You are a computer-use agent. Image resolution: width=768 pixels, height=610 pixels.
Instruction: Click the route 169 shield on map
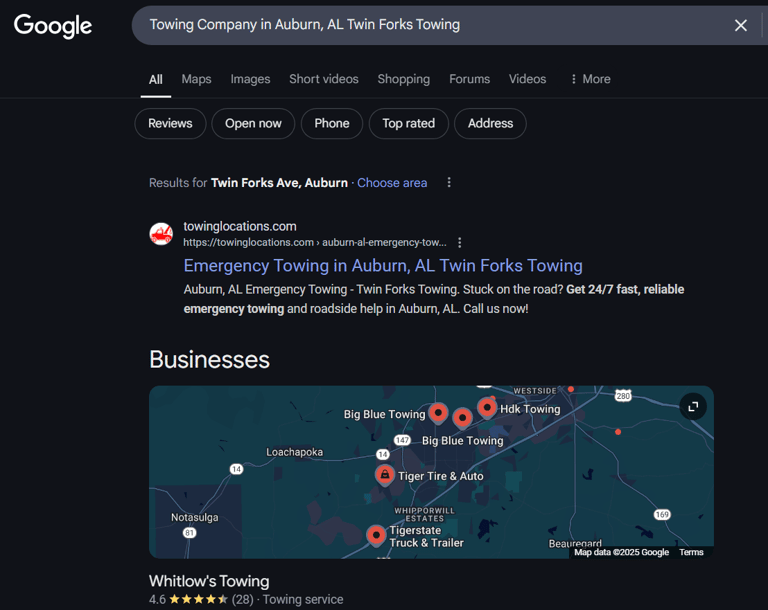coord(662,514)
